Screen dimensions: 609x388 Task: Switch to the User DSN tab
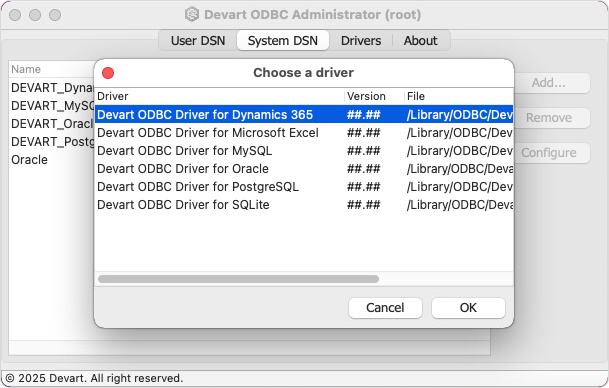coord(198,40)
